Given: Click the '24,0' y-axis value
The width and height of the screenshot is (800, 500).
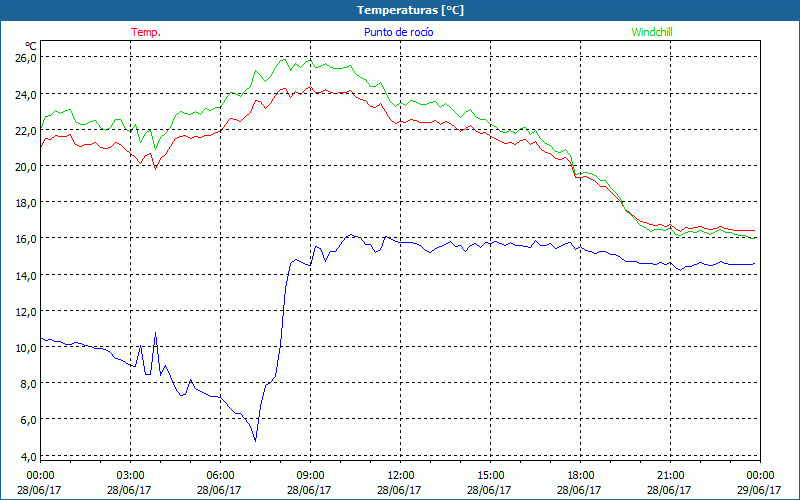Looking at the screenshot, I should point(26,94).
